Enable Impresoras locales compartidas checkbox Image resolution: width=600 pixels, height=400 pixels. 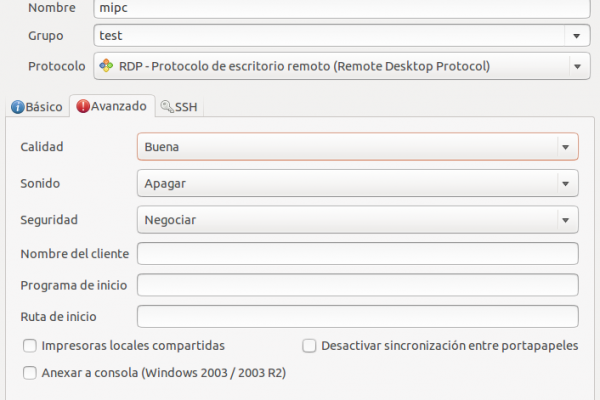click(x=30, y=346)
